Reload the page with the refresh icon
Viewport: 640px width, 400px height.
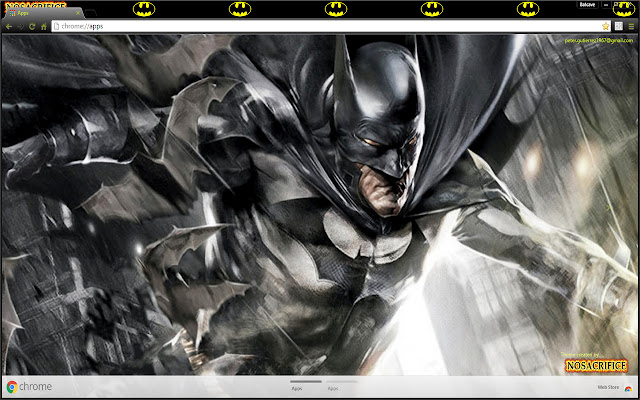pyautogui.click(x=32, y=27)
